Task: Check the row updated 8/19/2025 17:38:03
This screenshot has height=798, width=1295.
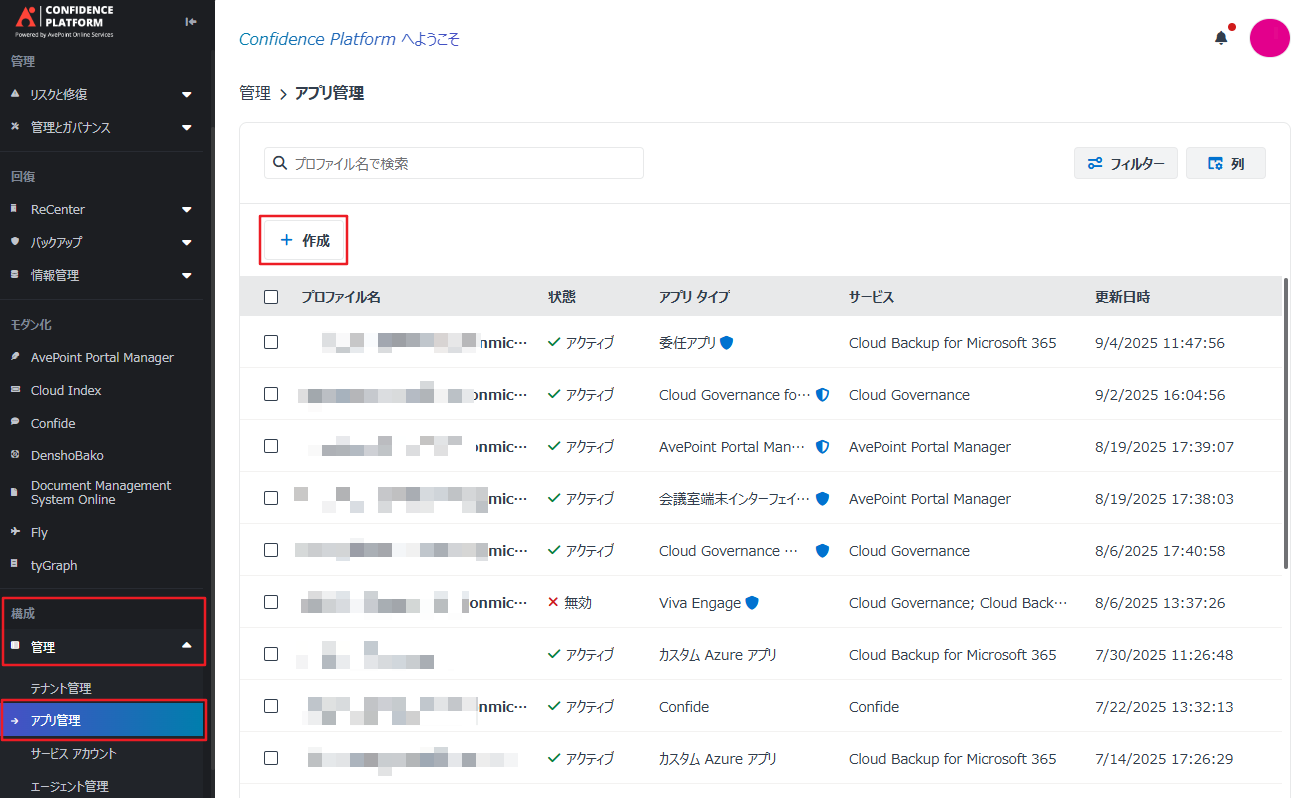Action: (271, 498)
